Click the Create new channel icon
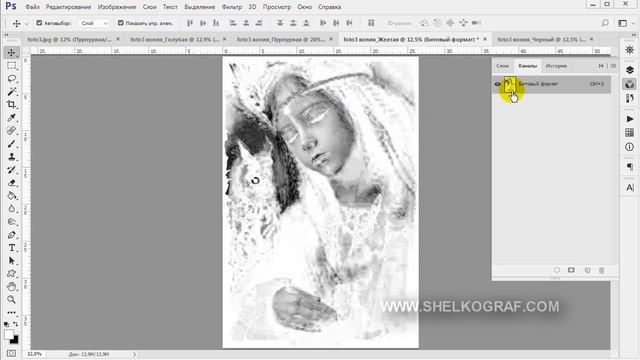 click(587, 271)
